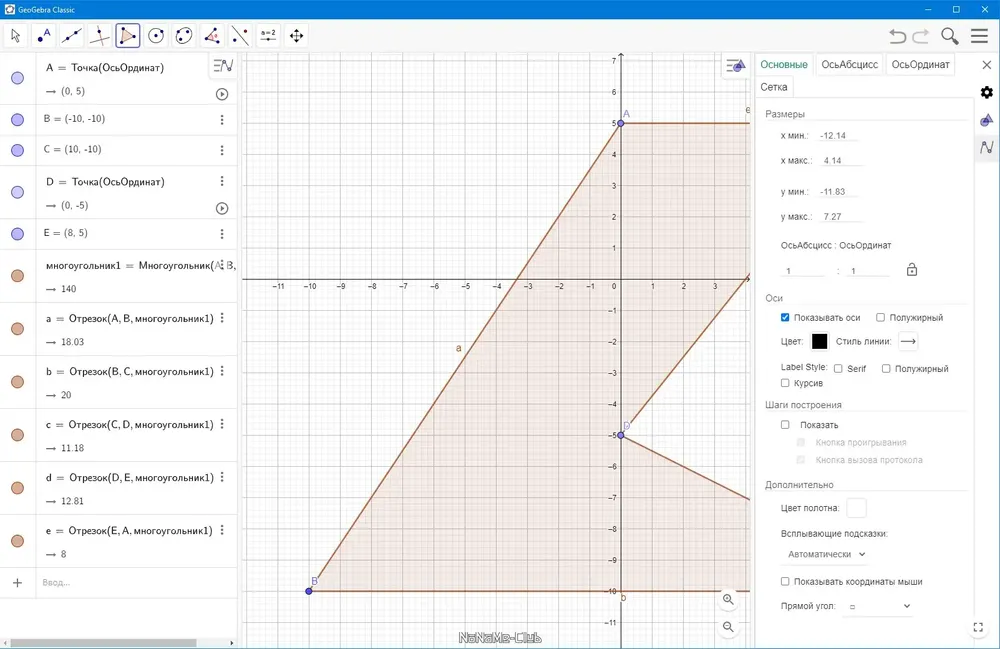Play animation for point A
The width and height of the screenshot is (1000, 649).
[222, 94]
